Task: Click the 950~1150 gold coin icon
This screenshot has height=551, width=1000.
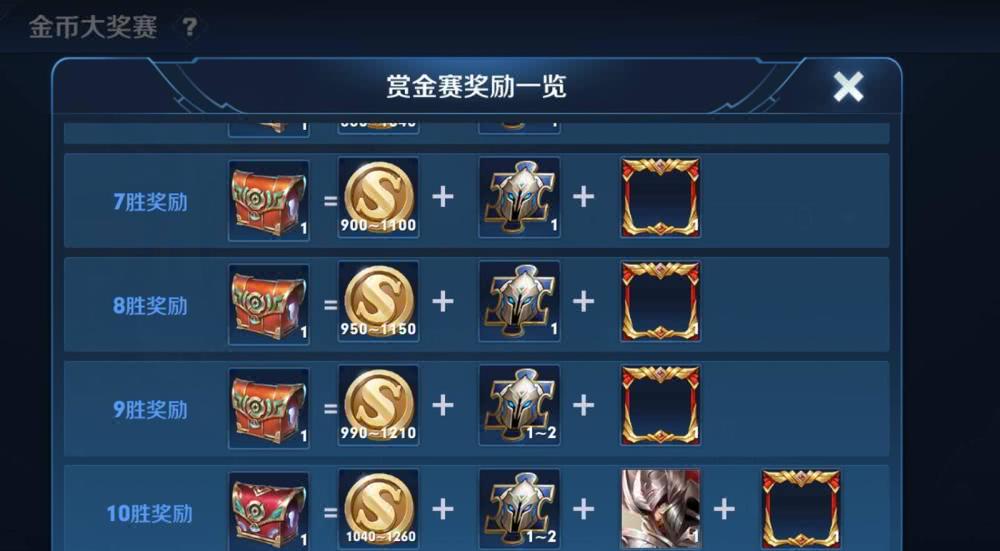Action: [x=378, y=302]
